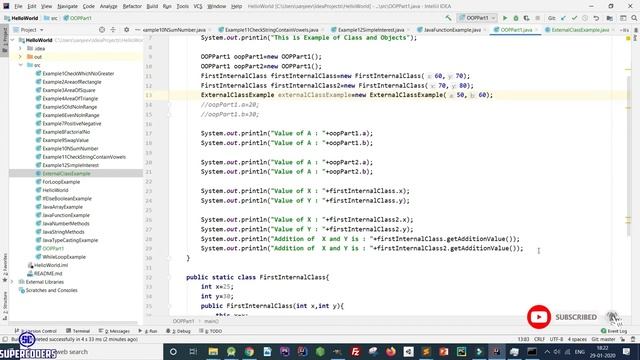Open the File menu
This screenshot has width=640, height=360.
(x=18, y=7)
